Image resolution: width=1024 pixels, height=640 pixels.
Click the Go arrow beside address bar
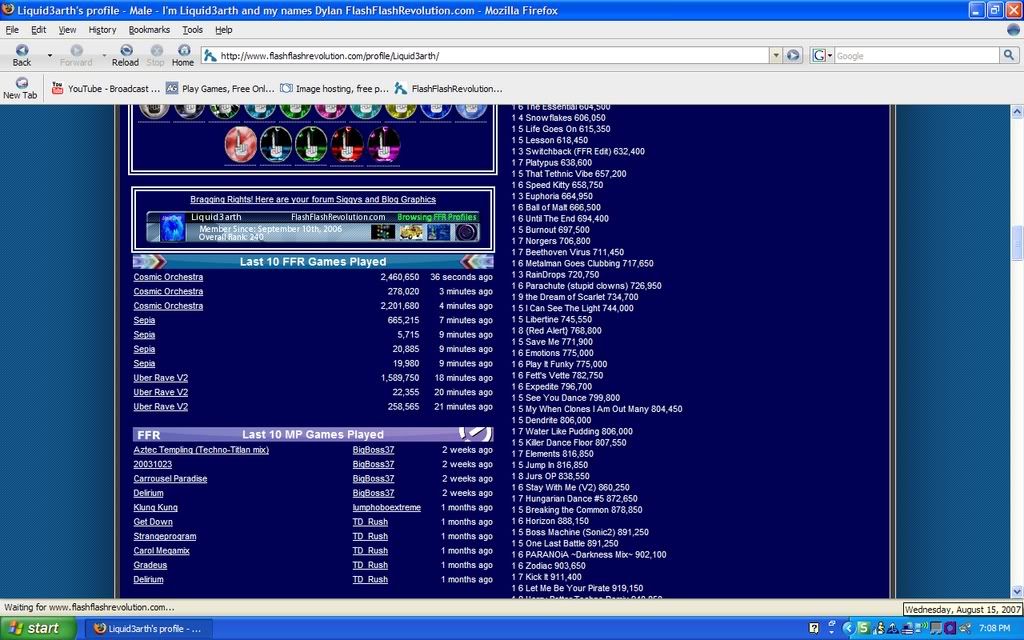(x=793, y=56)
